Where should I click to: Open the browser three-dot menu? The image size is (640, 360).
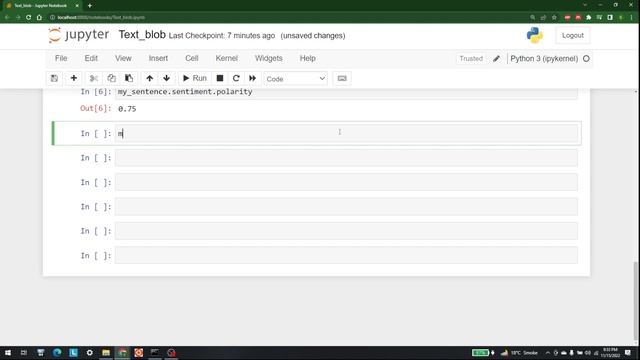(x=631, y=18)
